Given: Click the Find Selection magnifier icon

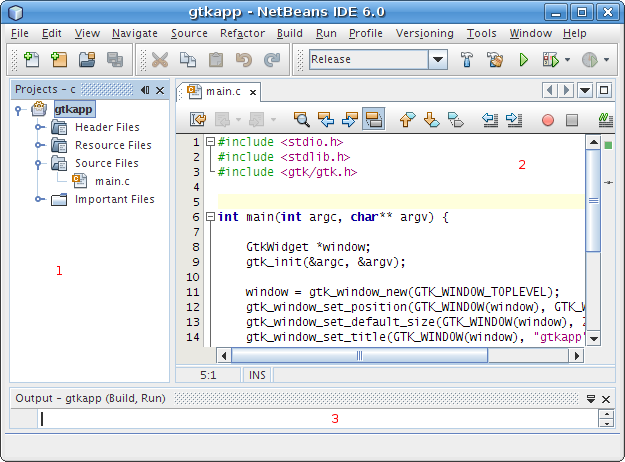Looking at the screenshot, I should (302, 119).
